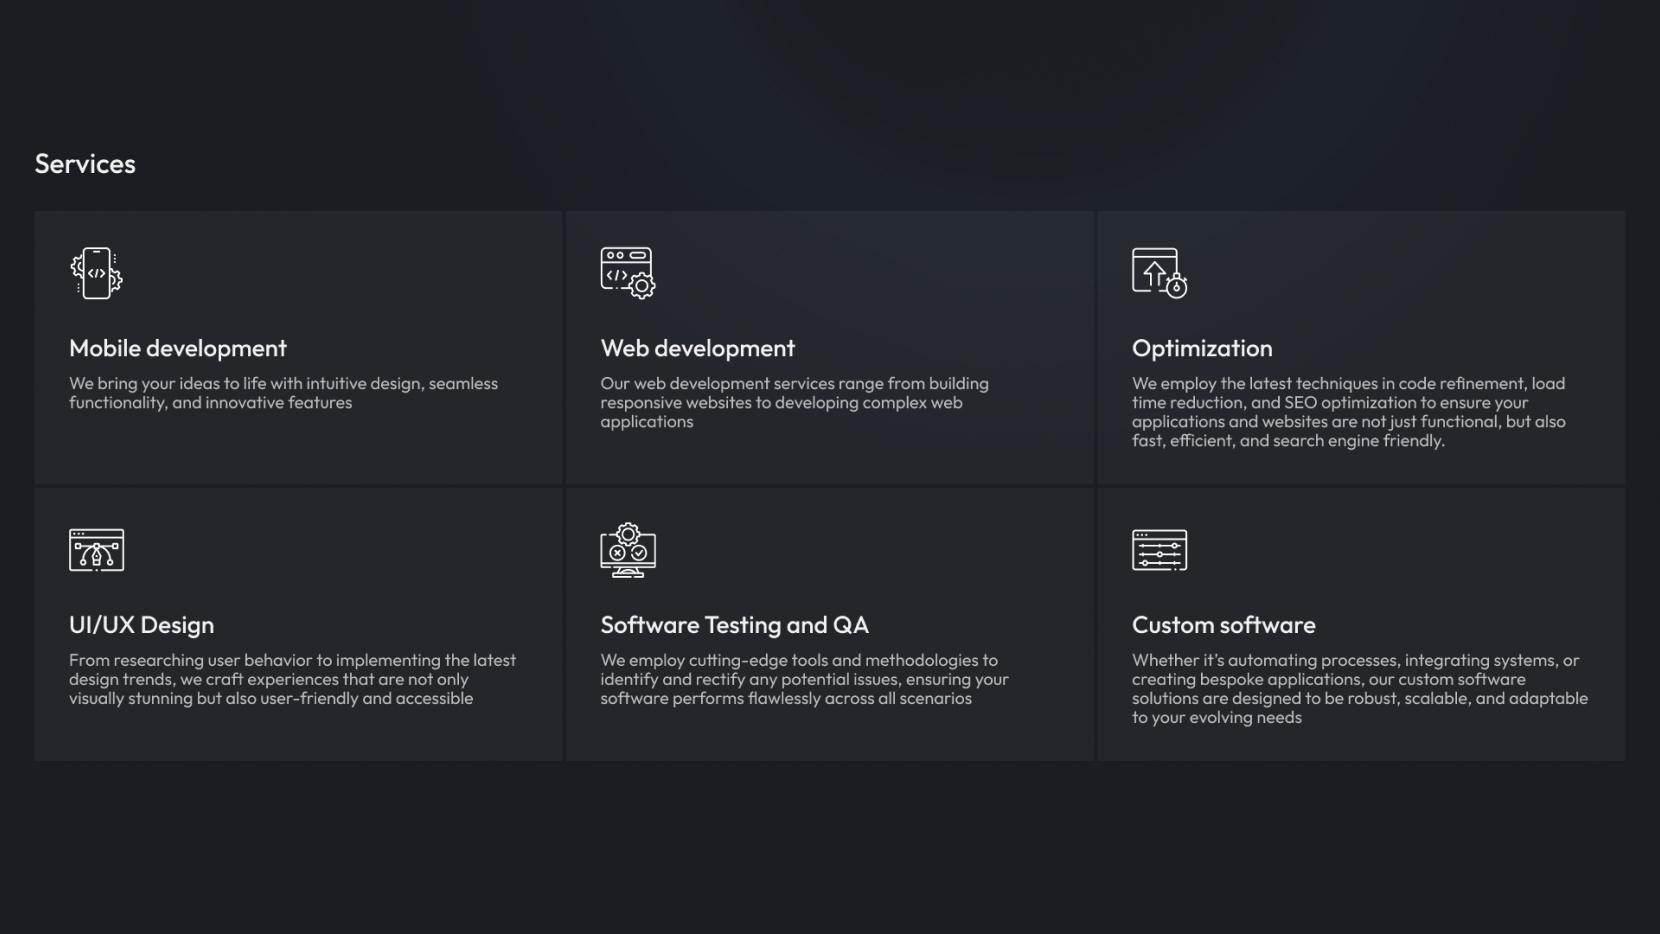Image resolution: width=1660 pixels, height=934 pixels.
Task: Click the Web development browser-gear icon
Action: coord(627,273)
